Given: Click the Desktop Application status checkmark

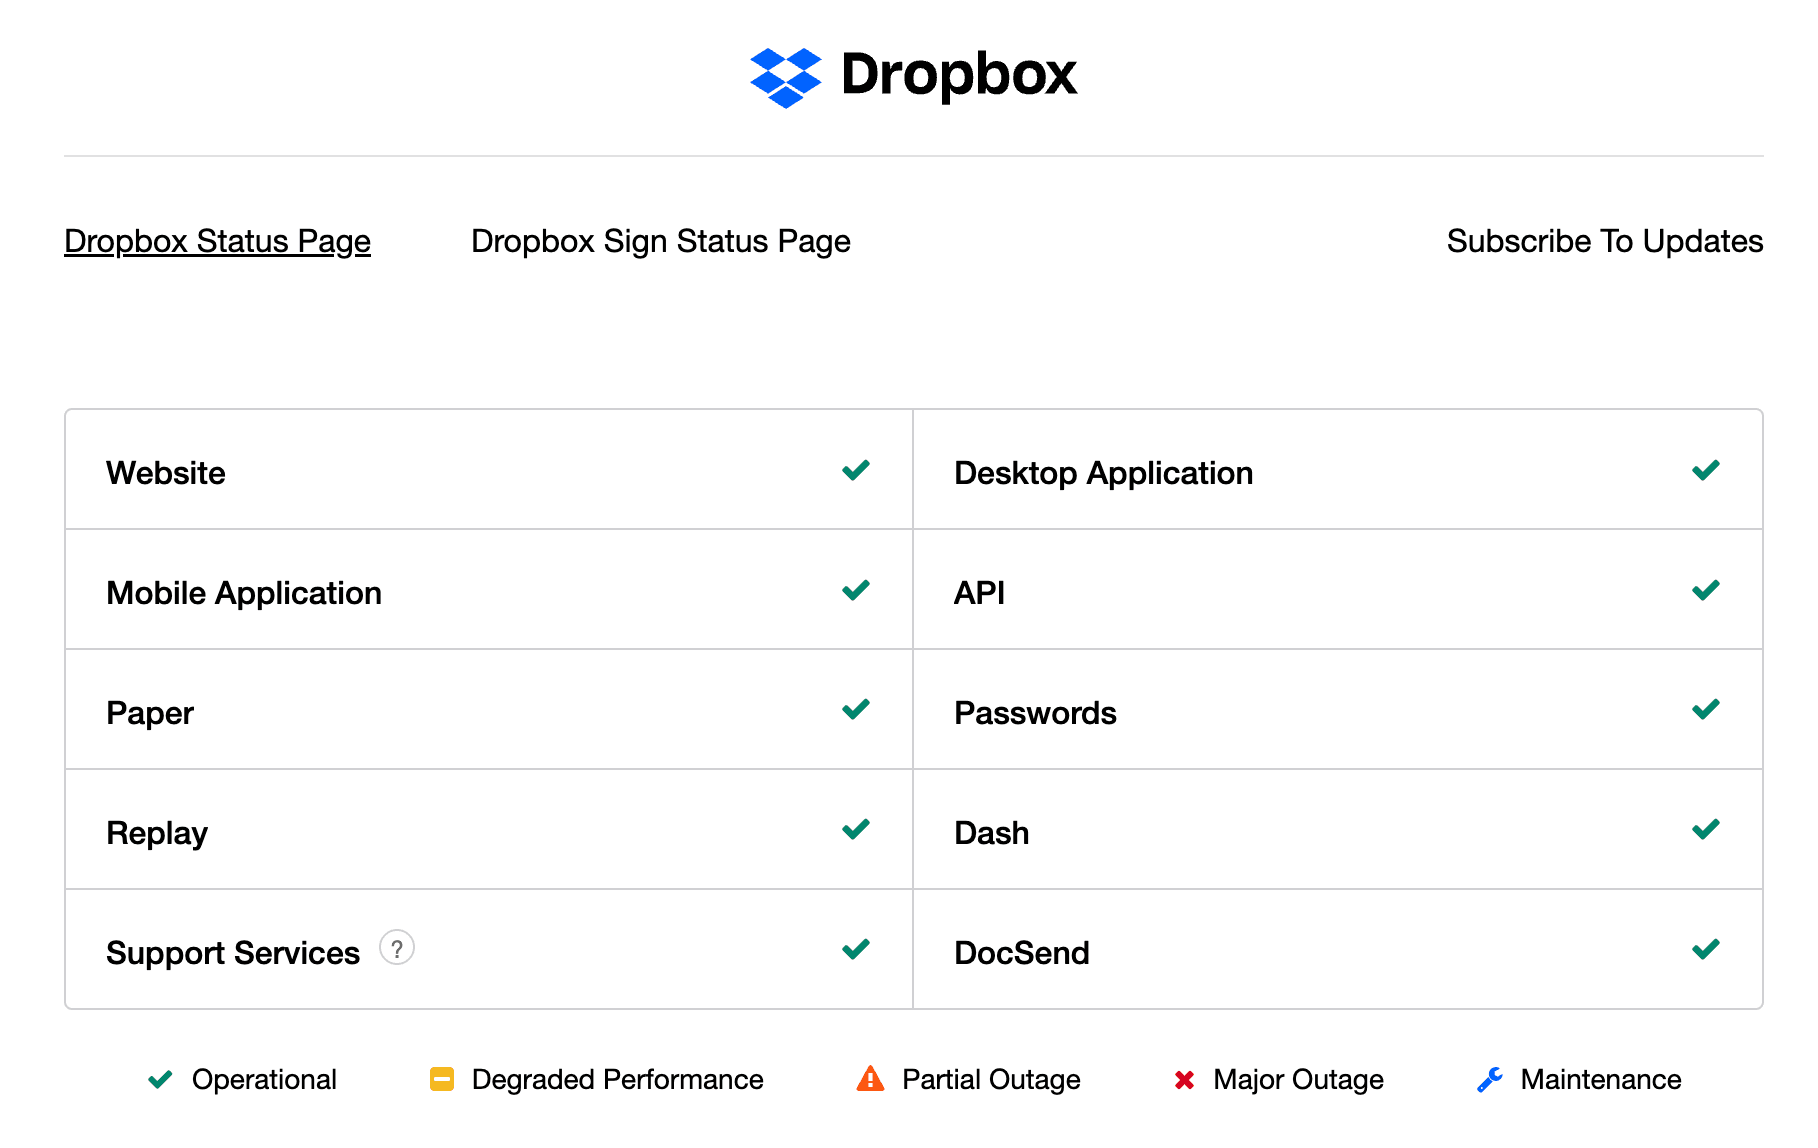Looking at the screenshot, I should click(1705, 470).
